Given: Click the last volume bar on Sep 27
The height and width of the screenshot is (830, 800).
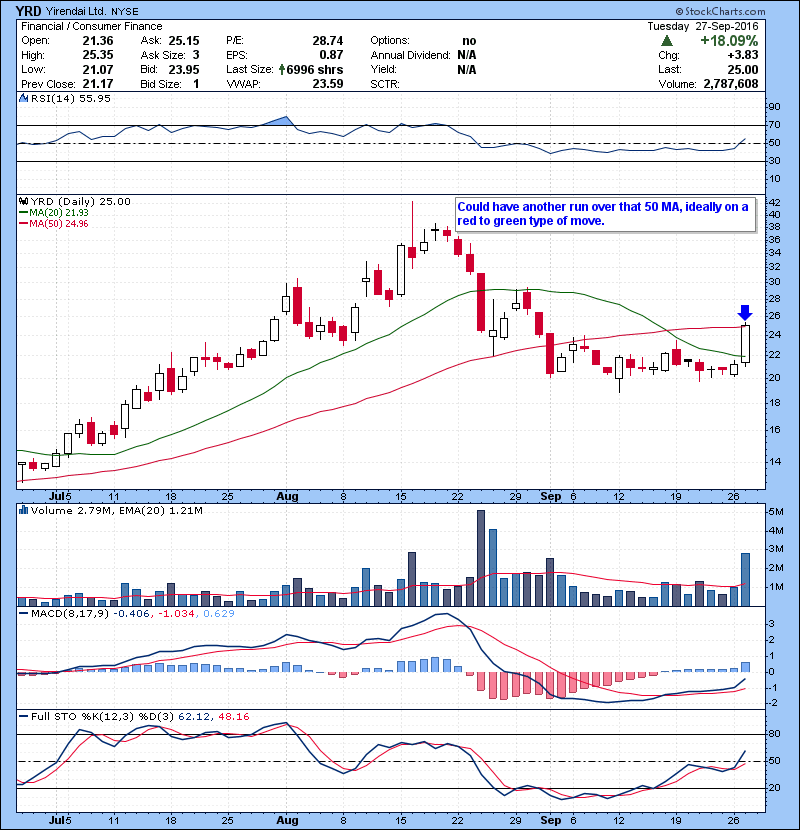Looking at the screenshot, I should (745, 580).
